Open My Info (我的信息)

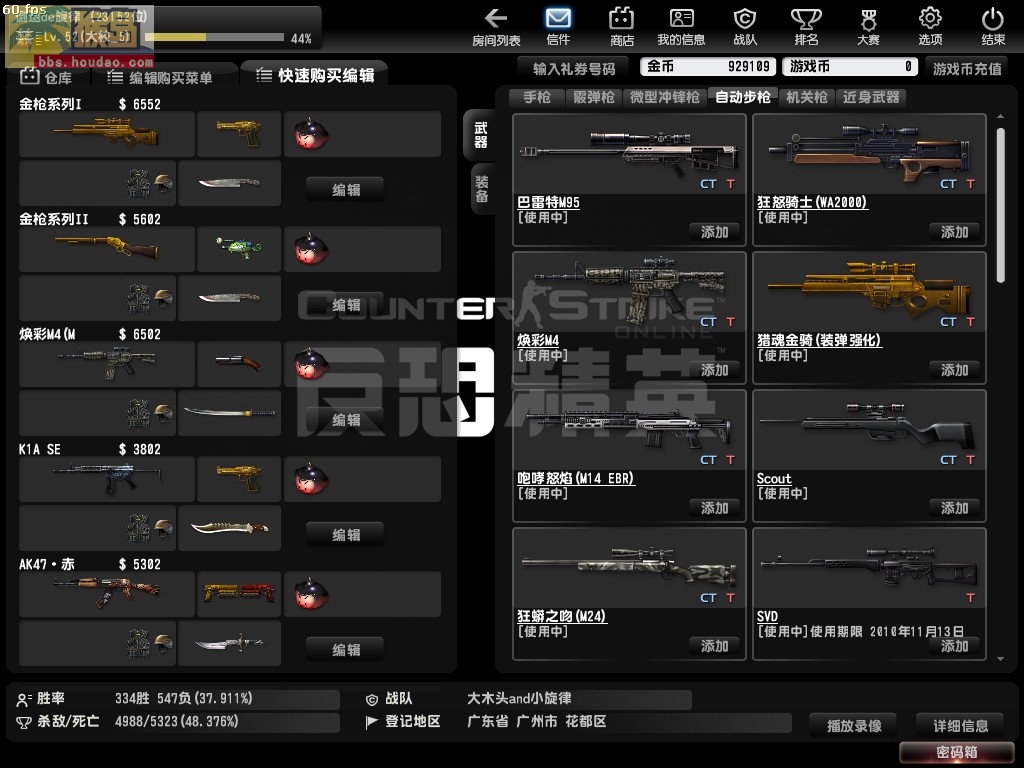point(681,26)
